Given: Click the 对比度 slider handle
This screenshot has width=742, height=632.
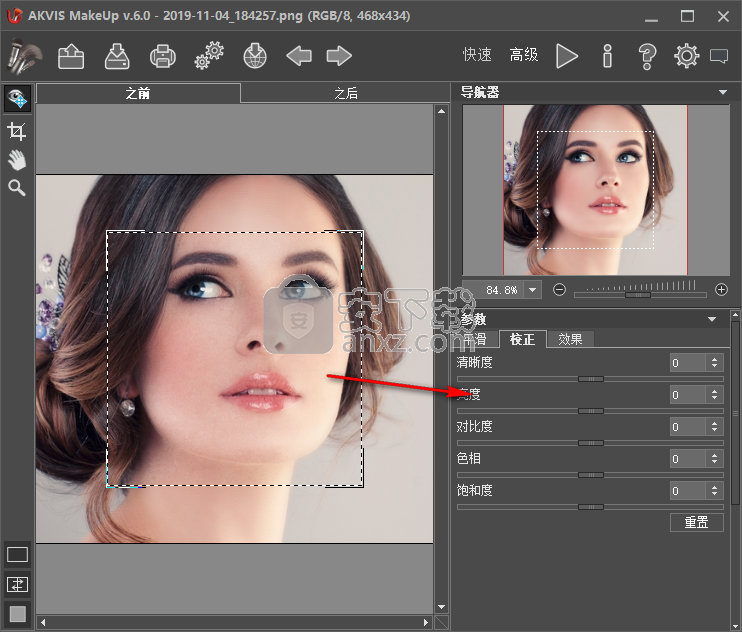Looking at the screenshot, I should pos(591,443).
